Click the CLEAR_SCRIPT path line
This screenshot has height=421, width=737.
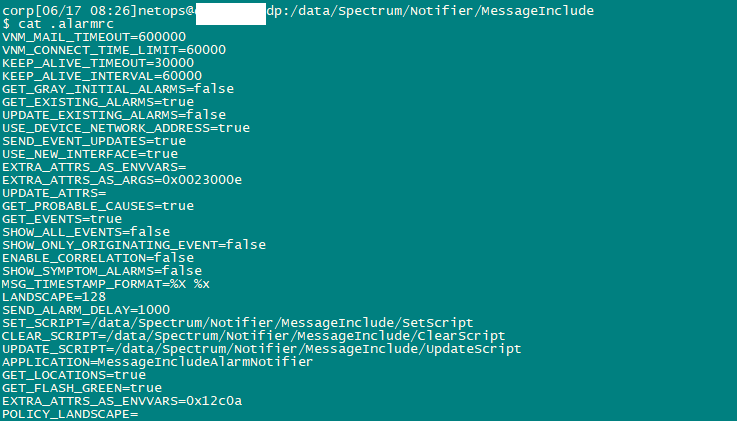pyautogui.click(x=254, y=336)
